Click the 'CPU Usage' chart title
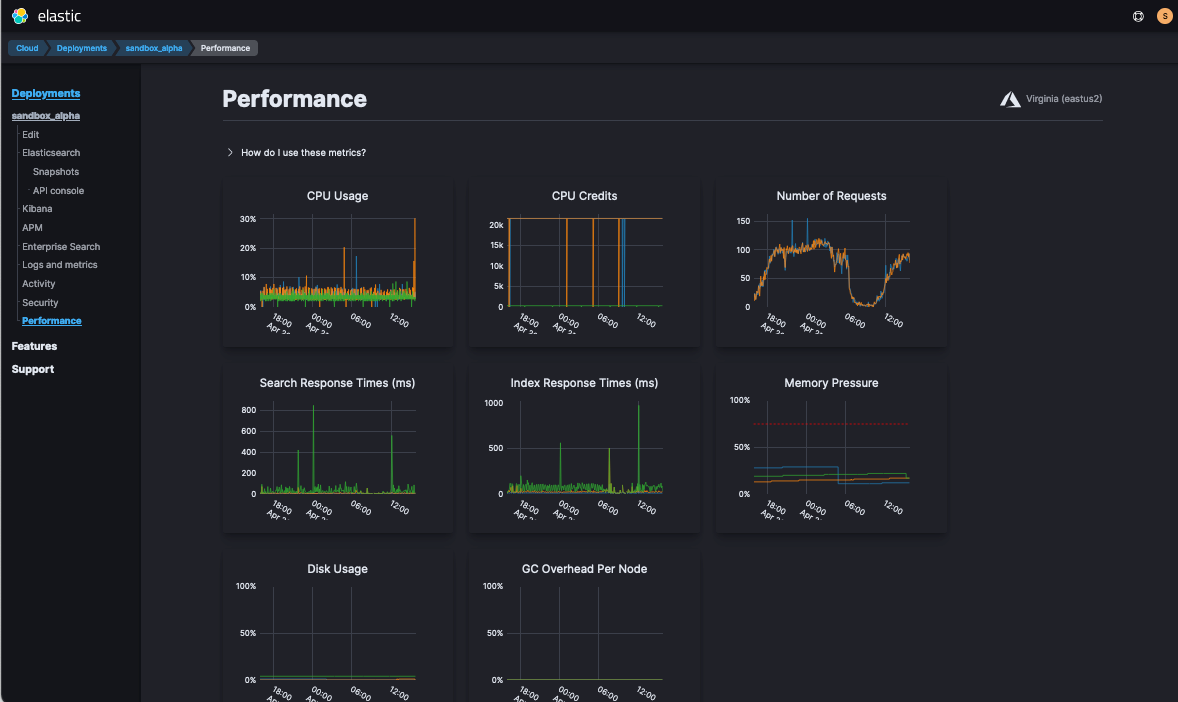 click(337, 196)
